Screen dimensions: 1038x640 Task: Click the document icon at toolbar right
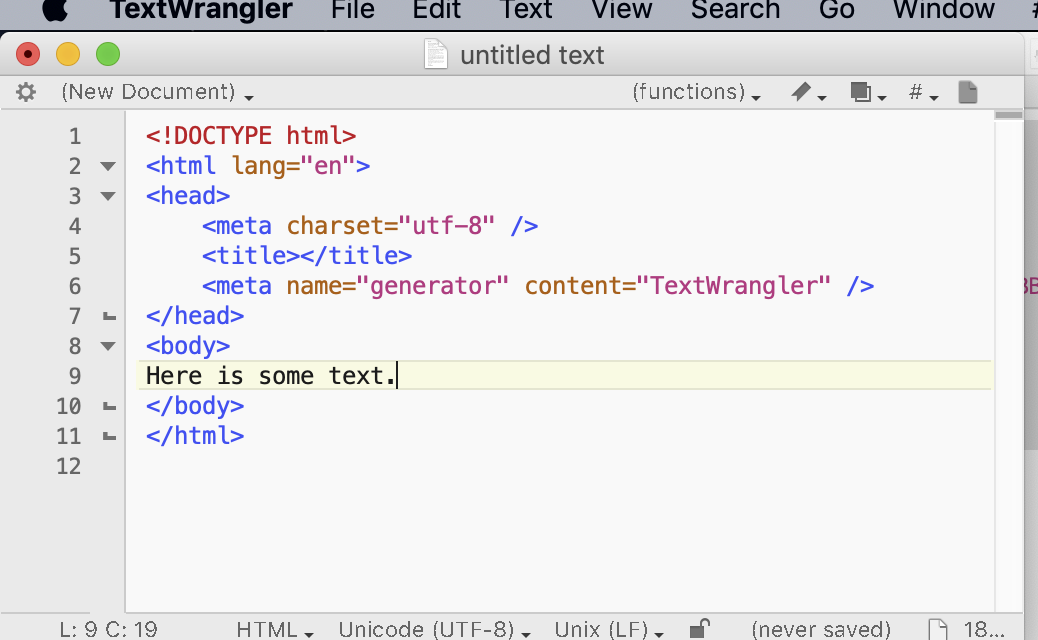[966, 91]
